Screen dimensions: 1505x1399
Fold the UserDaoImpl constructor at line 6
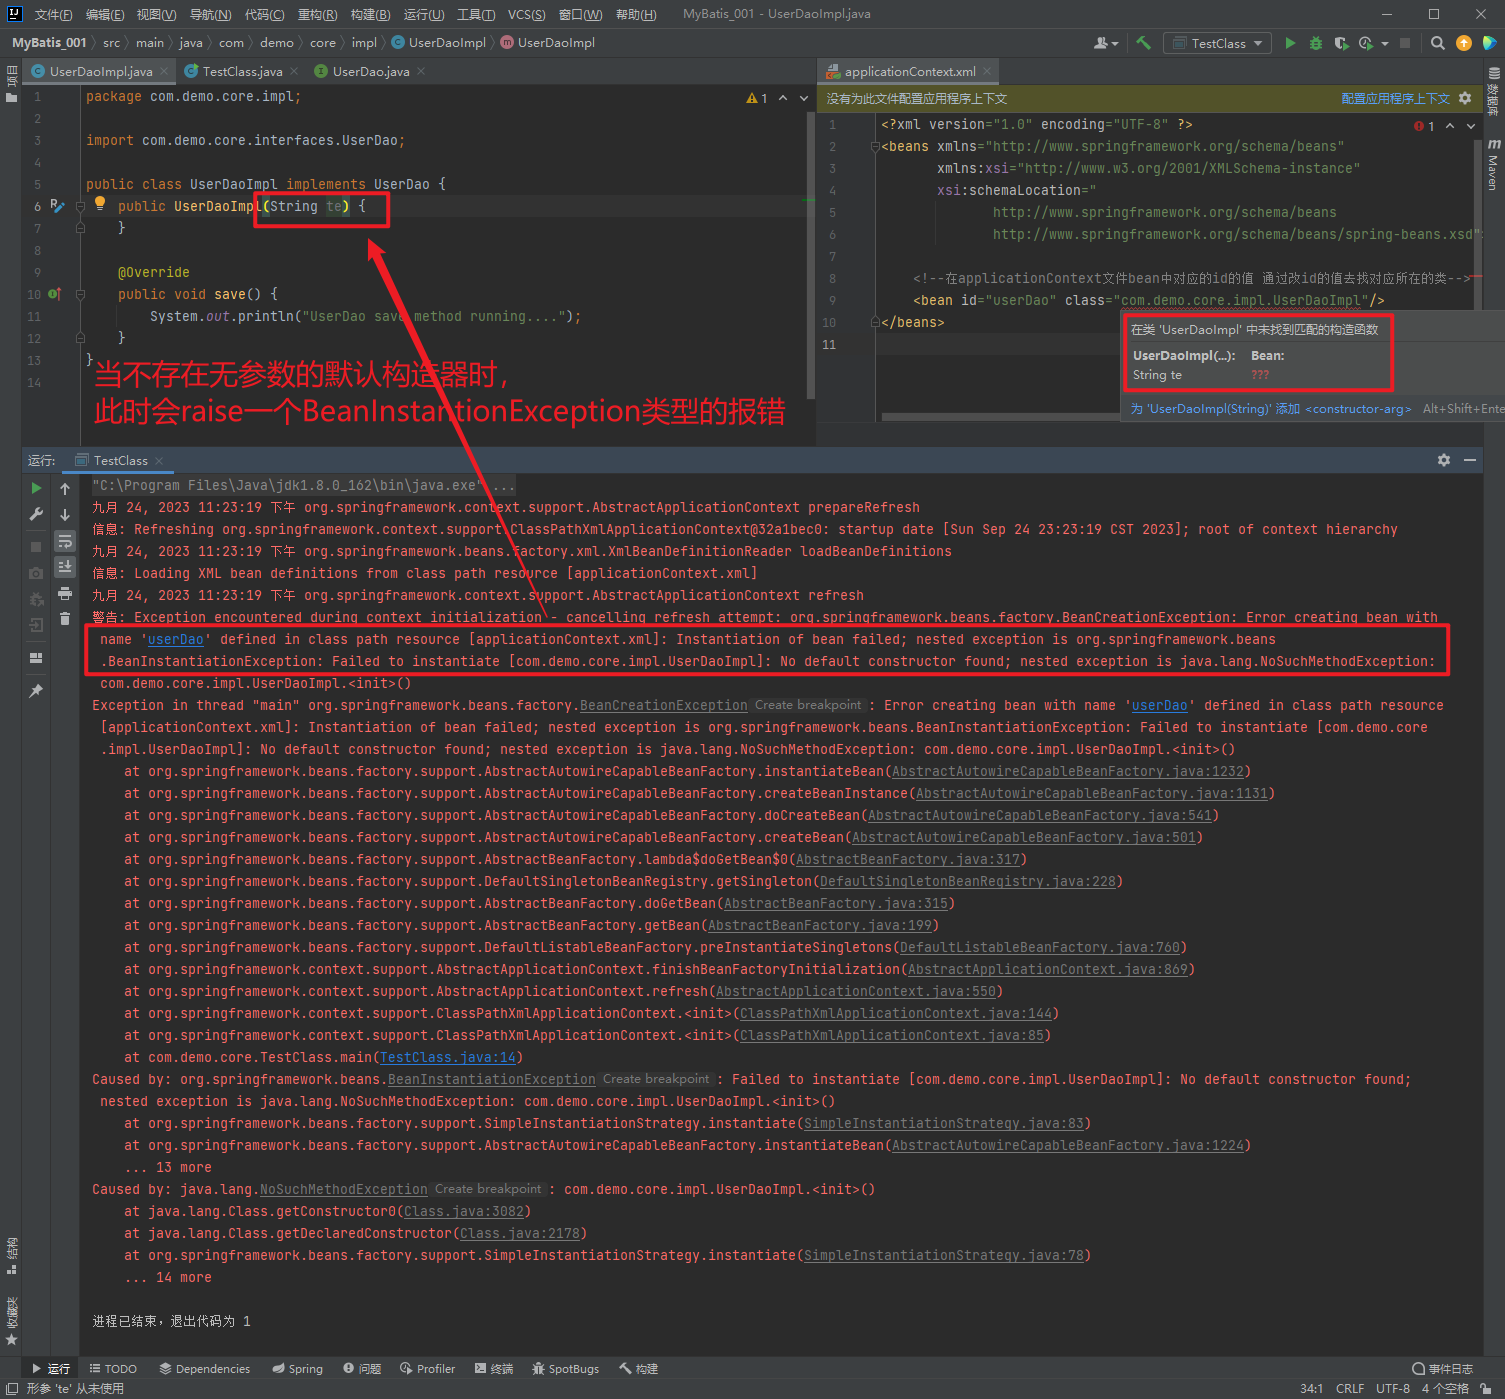(81, 207)
